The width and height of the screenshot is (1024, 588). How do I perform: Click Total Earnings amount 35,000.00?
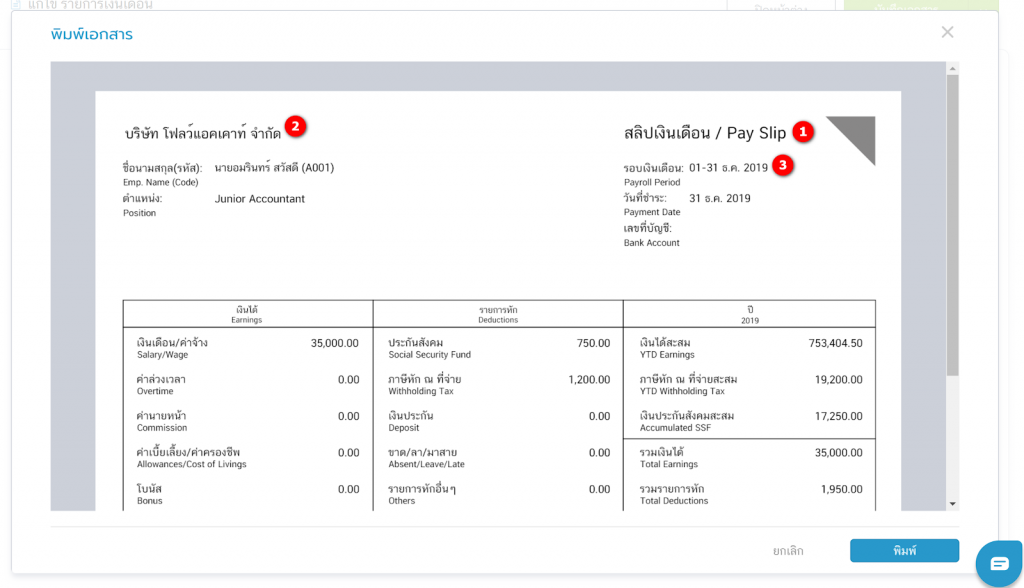[x=839, y=453]
